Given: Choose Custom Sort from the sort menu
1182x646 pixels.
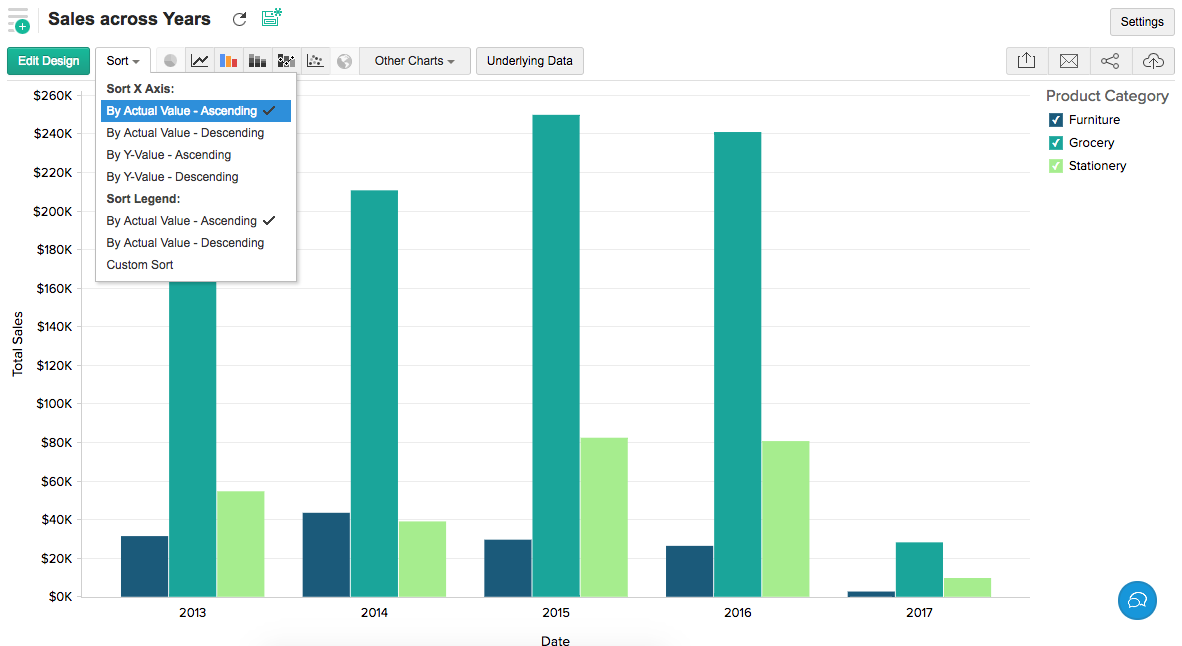Looking at the screenshot, I should pos(139,264).
